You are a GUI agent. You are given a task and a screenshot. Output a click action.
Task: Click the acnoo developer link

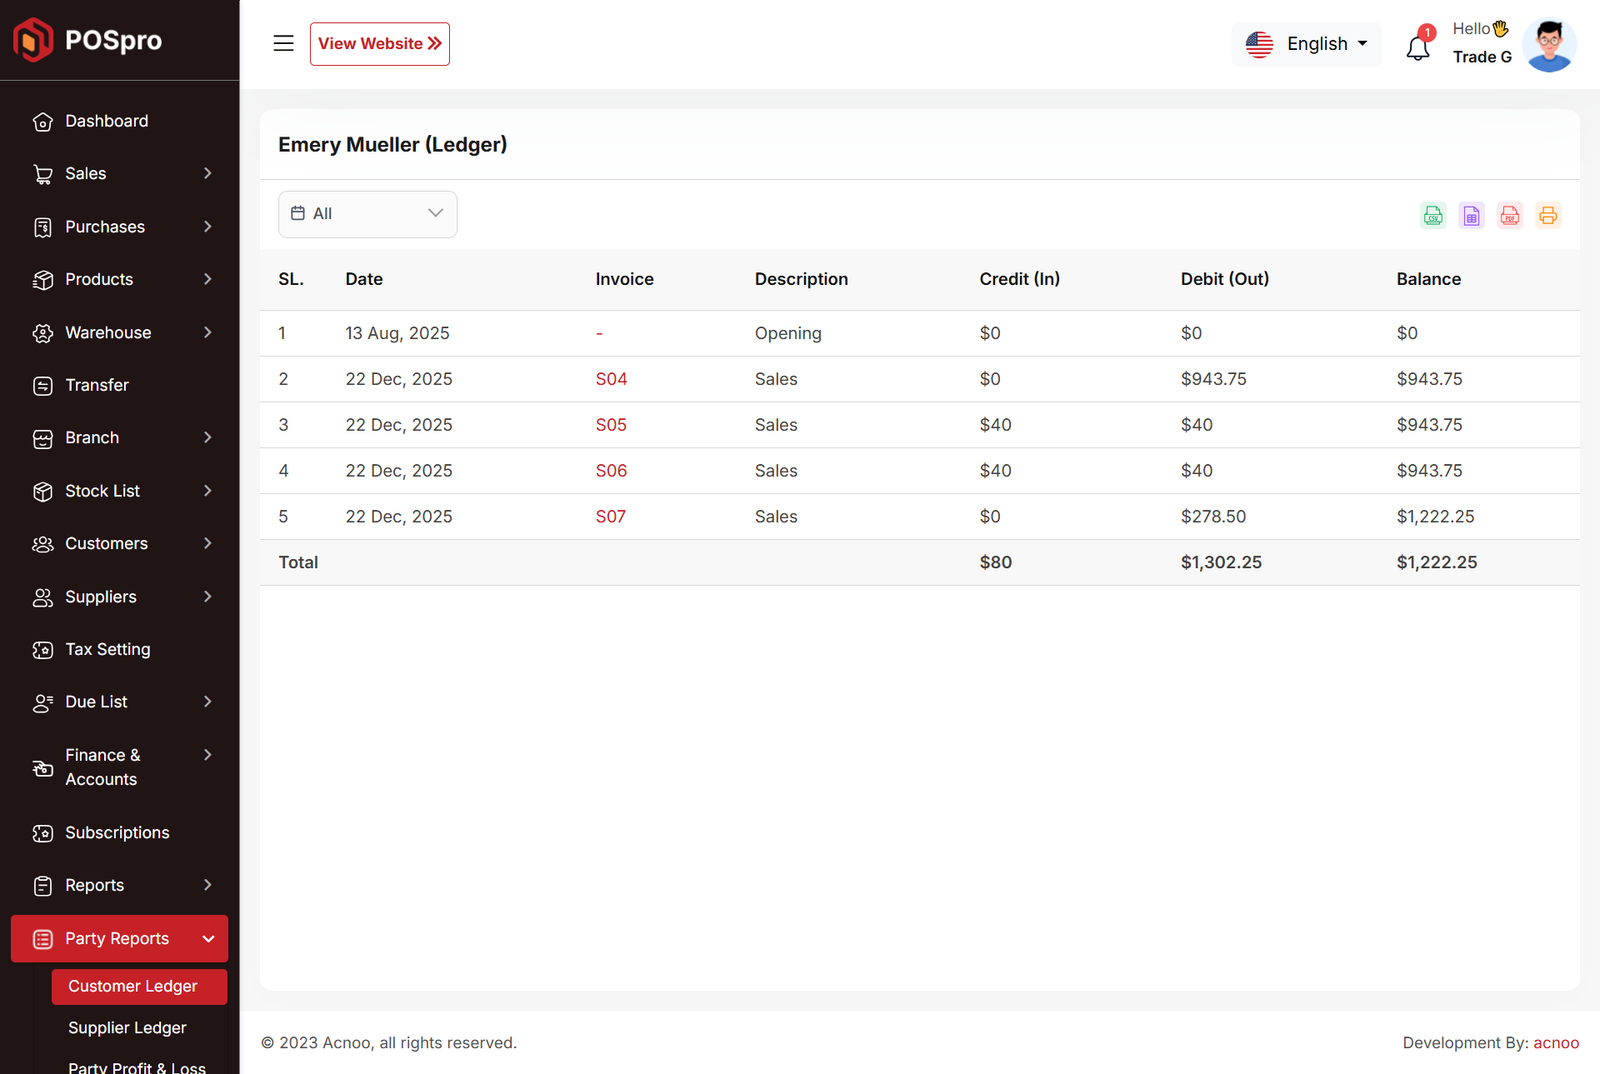point(1556,1043)
